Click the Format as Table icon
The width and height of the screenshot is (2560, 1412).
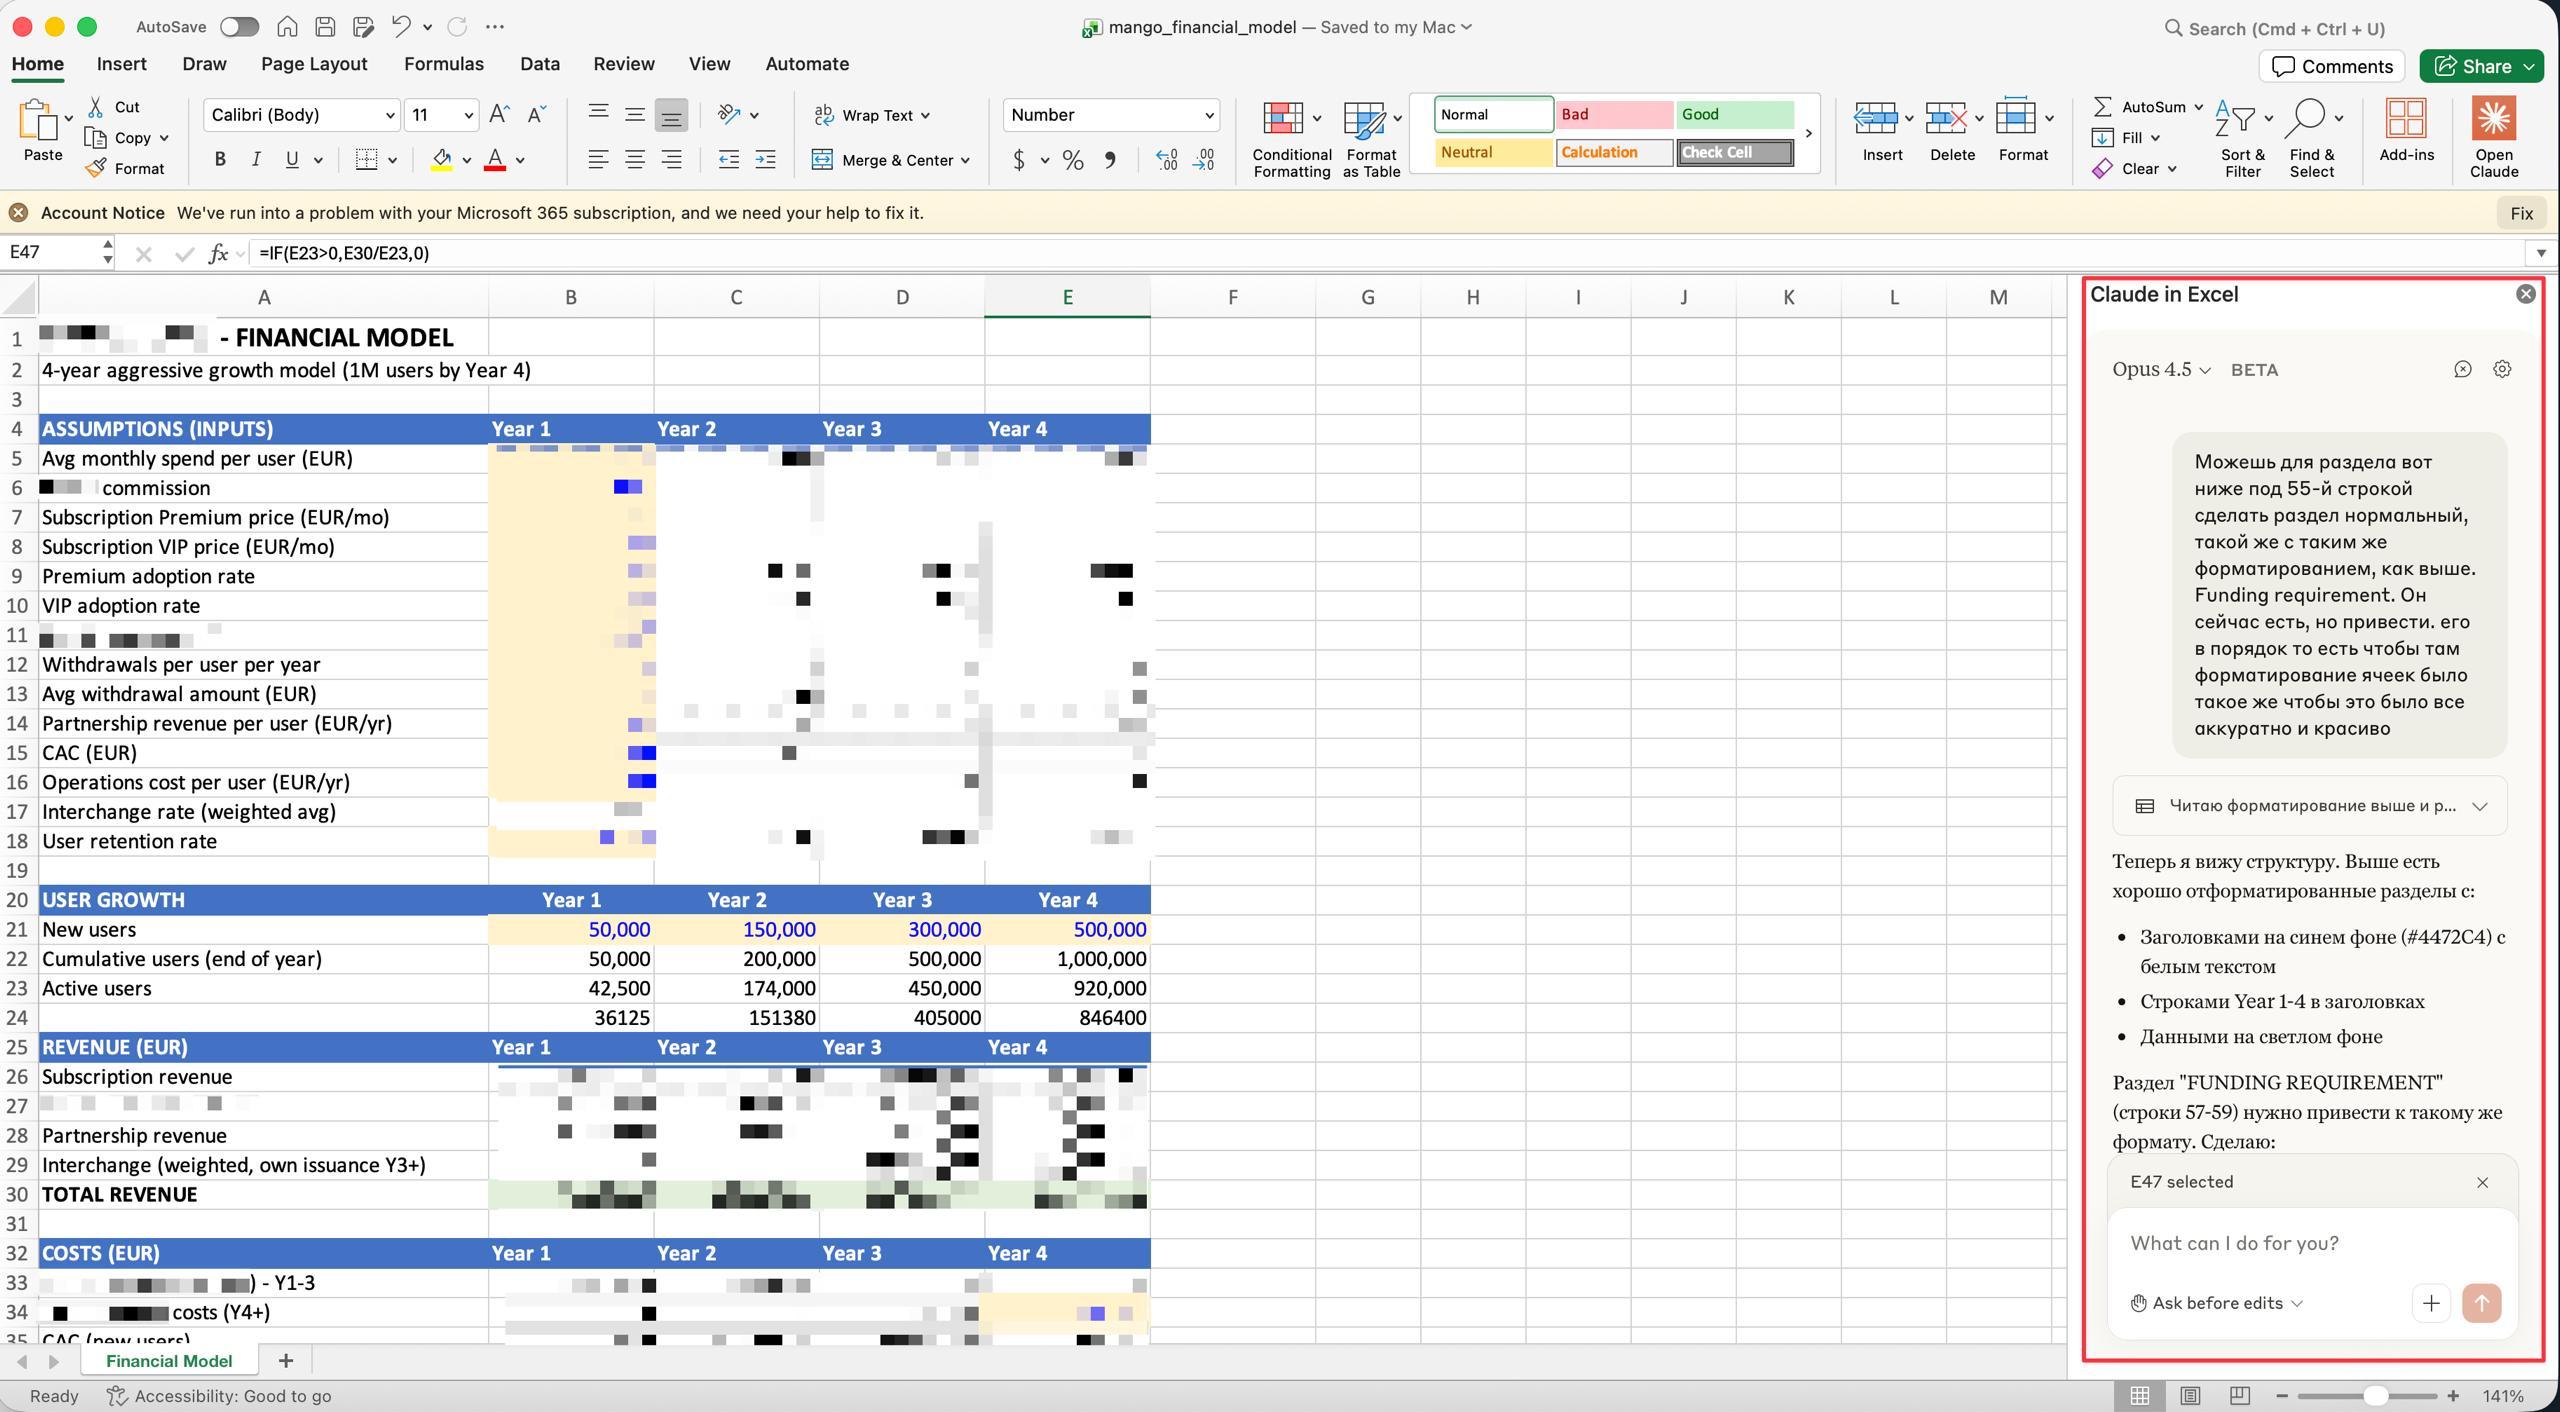[x=1363, y=119]
